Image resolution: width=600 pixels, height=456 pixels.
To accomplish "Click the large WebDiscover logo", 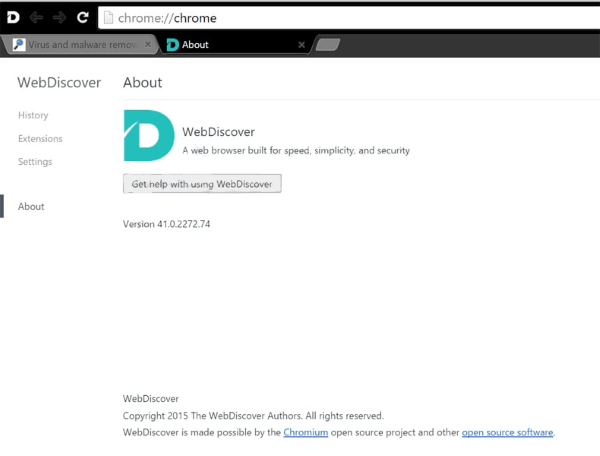I will pyautogui.click(x=149, y=135).
